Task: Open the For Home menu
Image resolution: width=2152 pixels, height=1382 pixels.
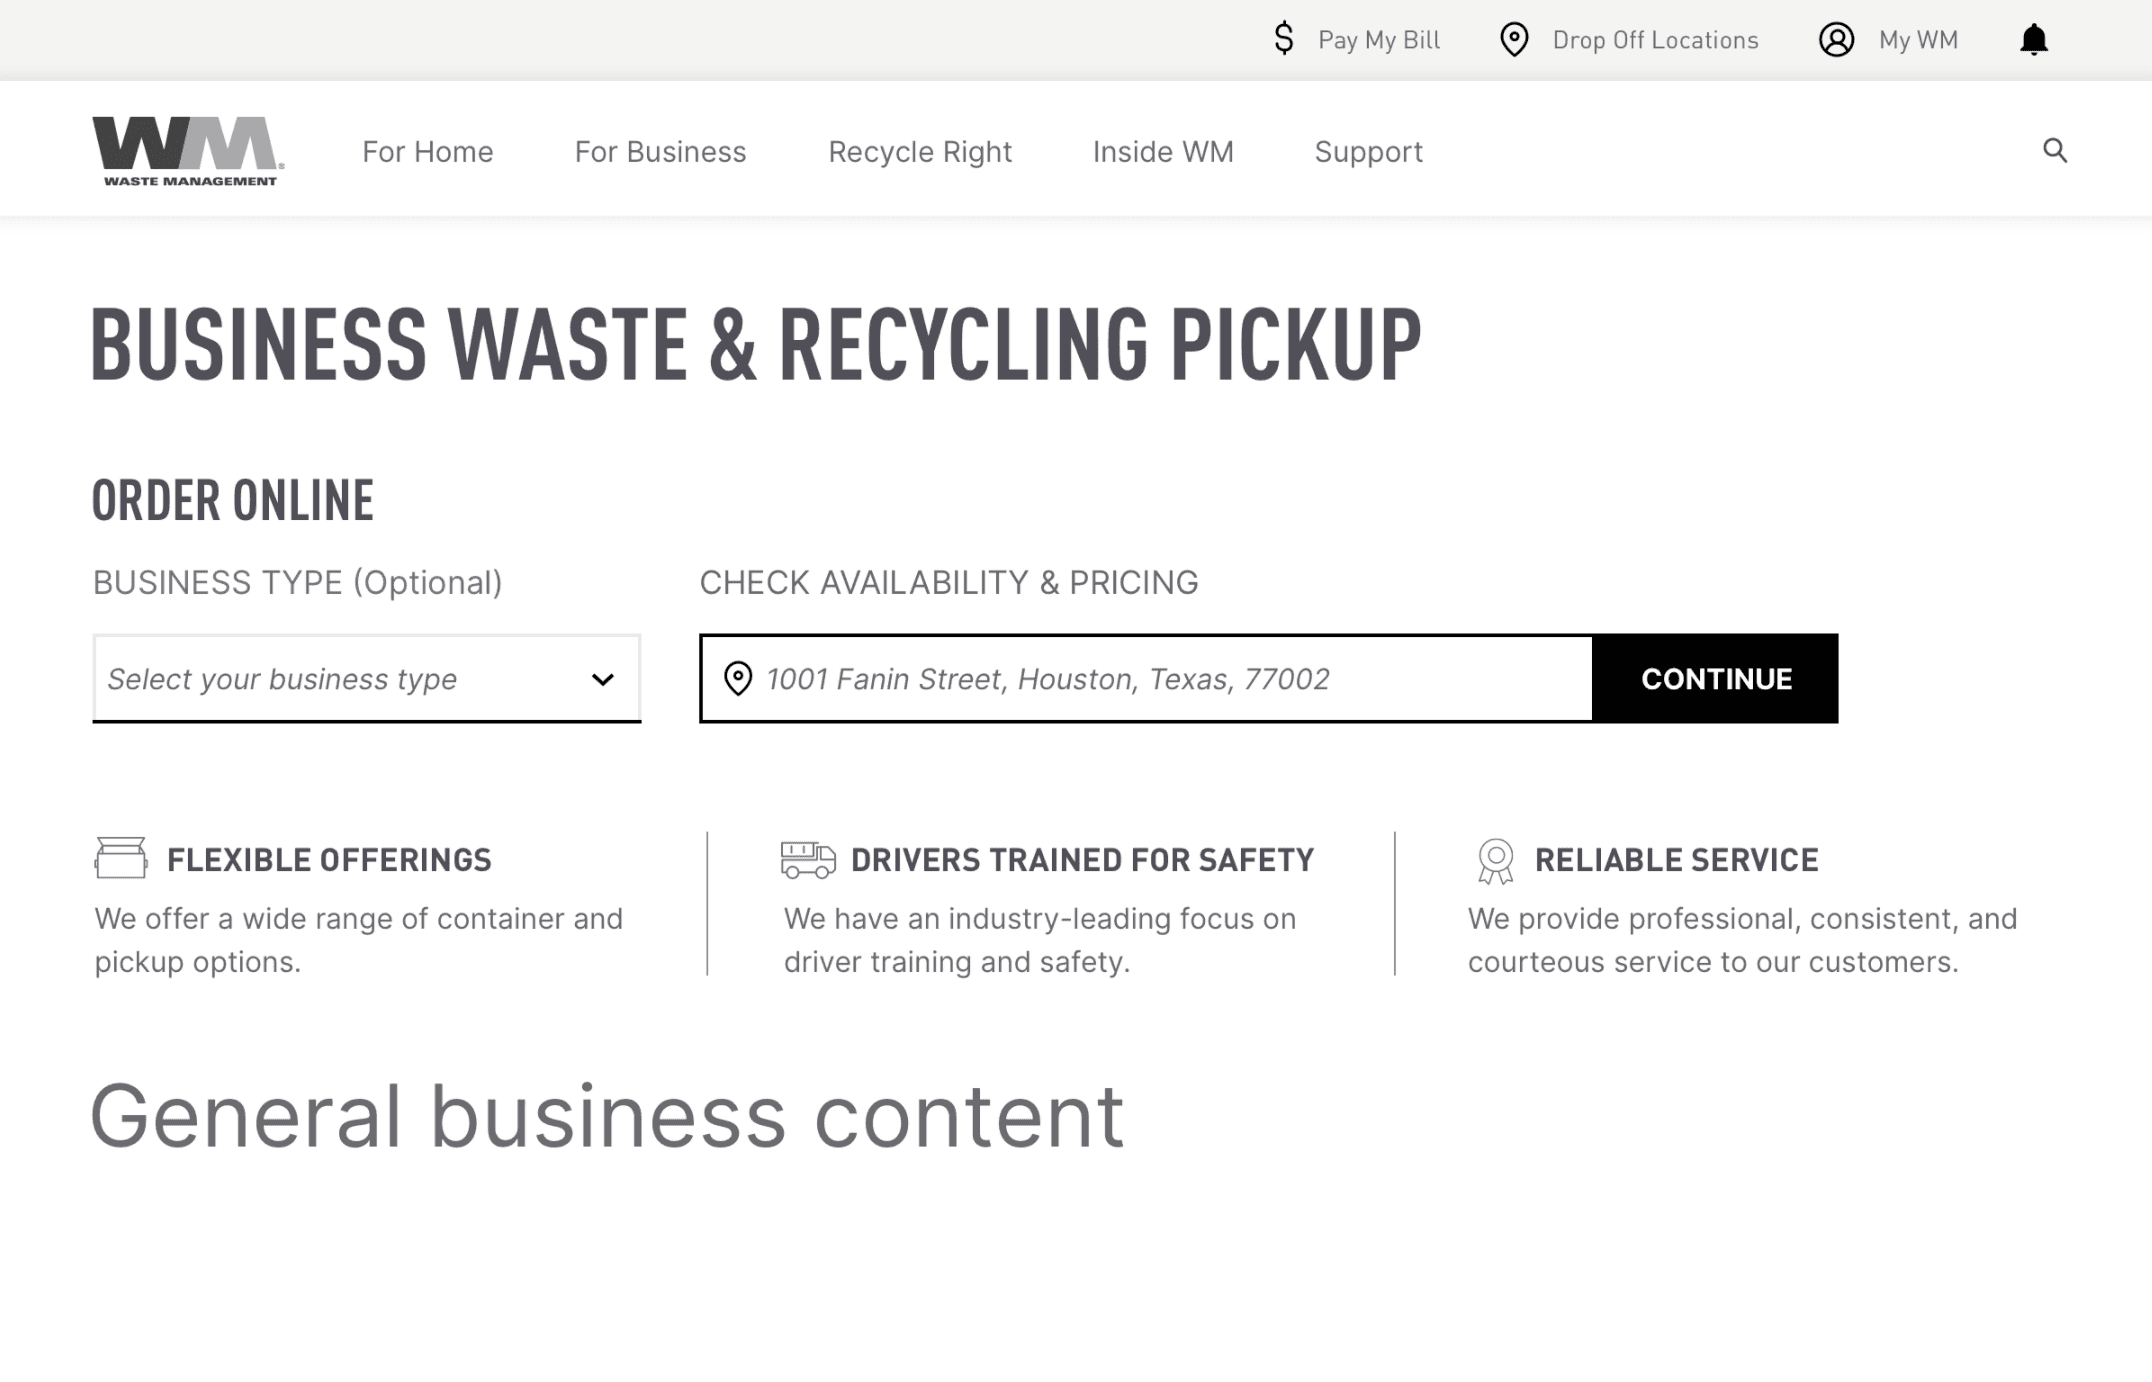Action: (x=427, y=151)
